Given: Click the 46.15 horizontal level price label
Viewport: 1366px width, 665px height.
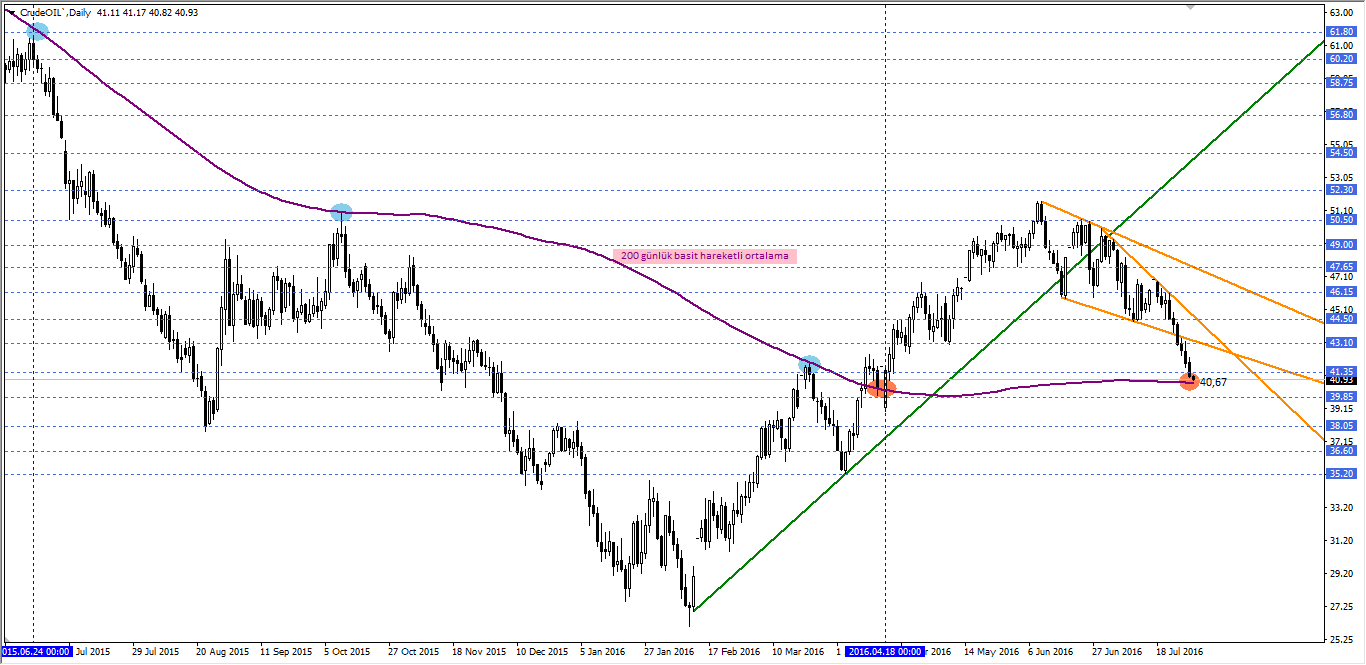Looking at the screenshot, I should pos(1341,292).
